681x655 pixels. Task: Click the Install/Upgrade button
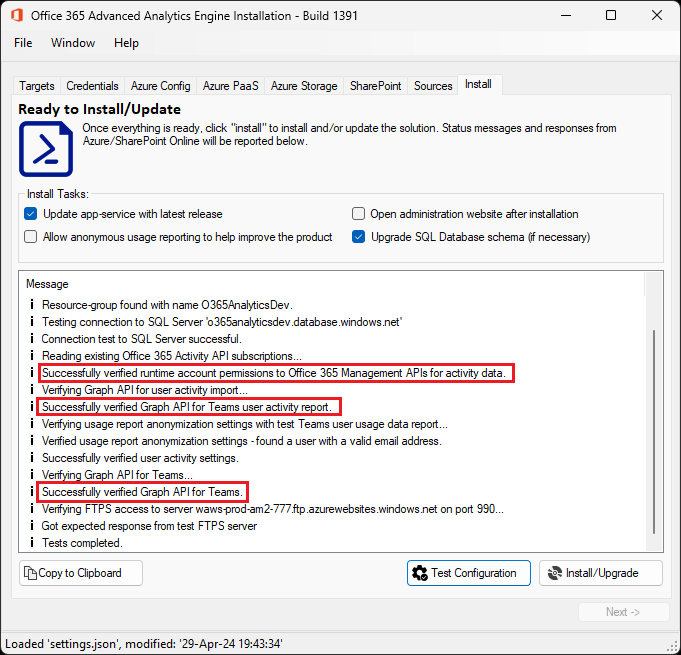(x=601, y=573)
